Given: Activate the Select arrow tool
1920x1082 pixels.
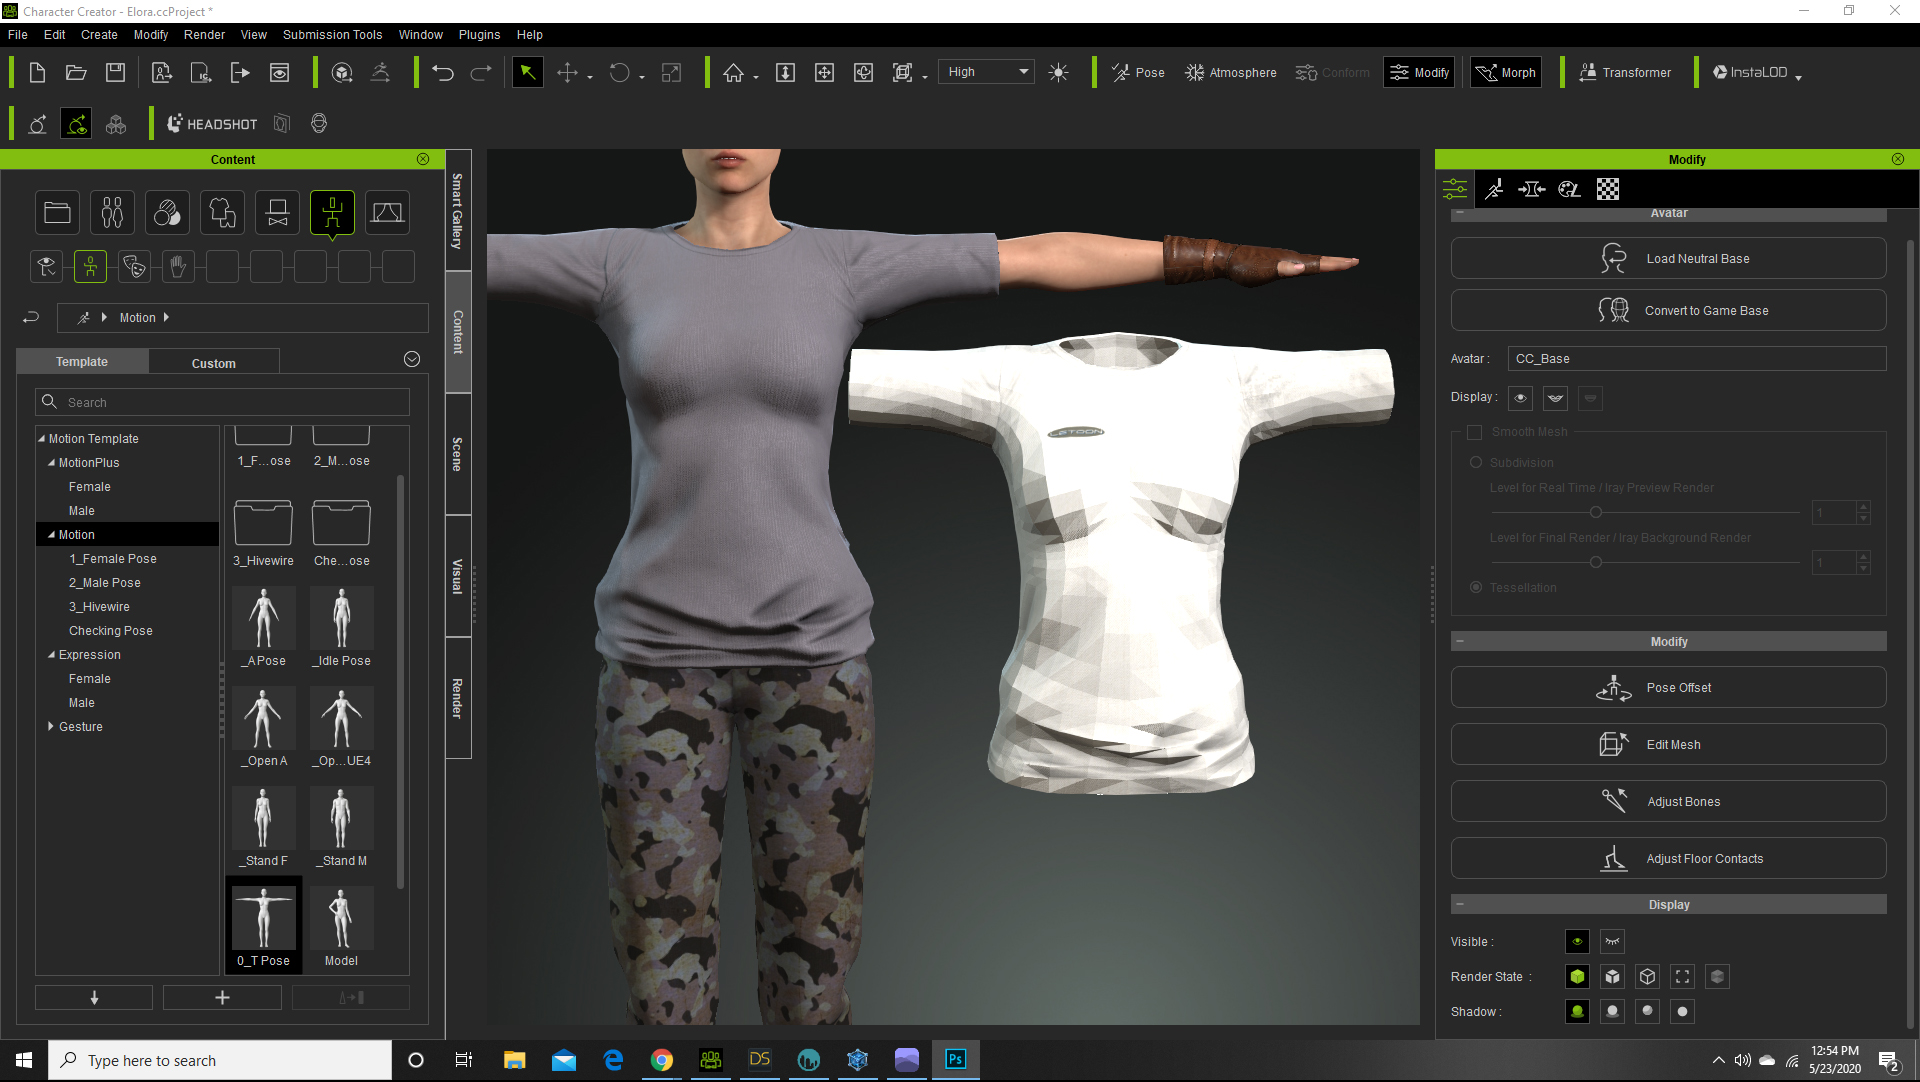Looking at the screenshot, I should [527, 72].
